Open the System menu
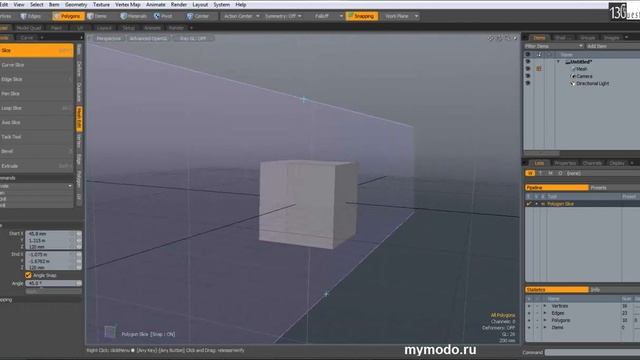The height and width of the screenshot is (360, 640). pos(222,4)
